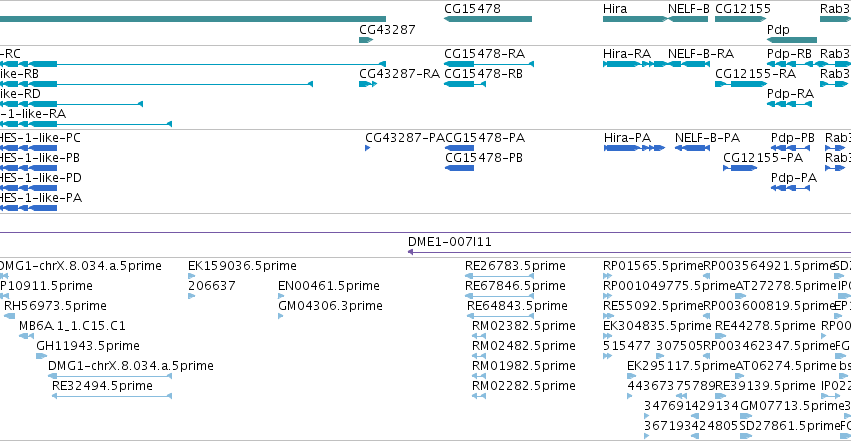Select the HES-1-like-PC protein feature
Image resolution: width=851 pixels, height=441 pixels.
[28, 148]
